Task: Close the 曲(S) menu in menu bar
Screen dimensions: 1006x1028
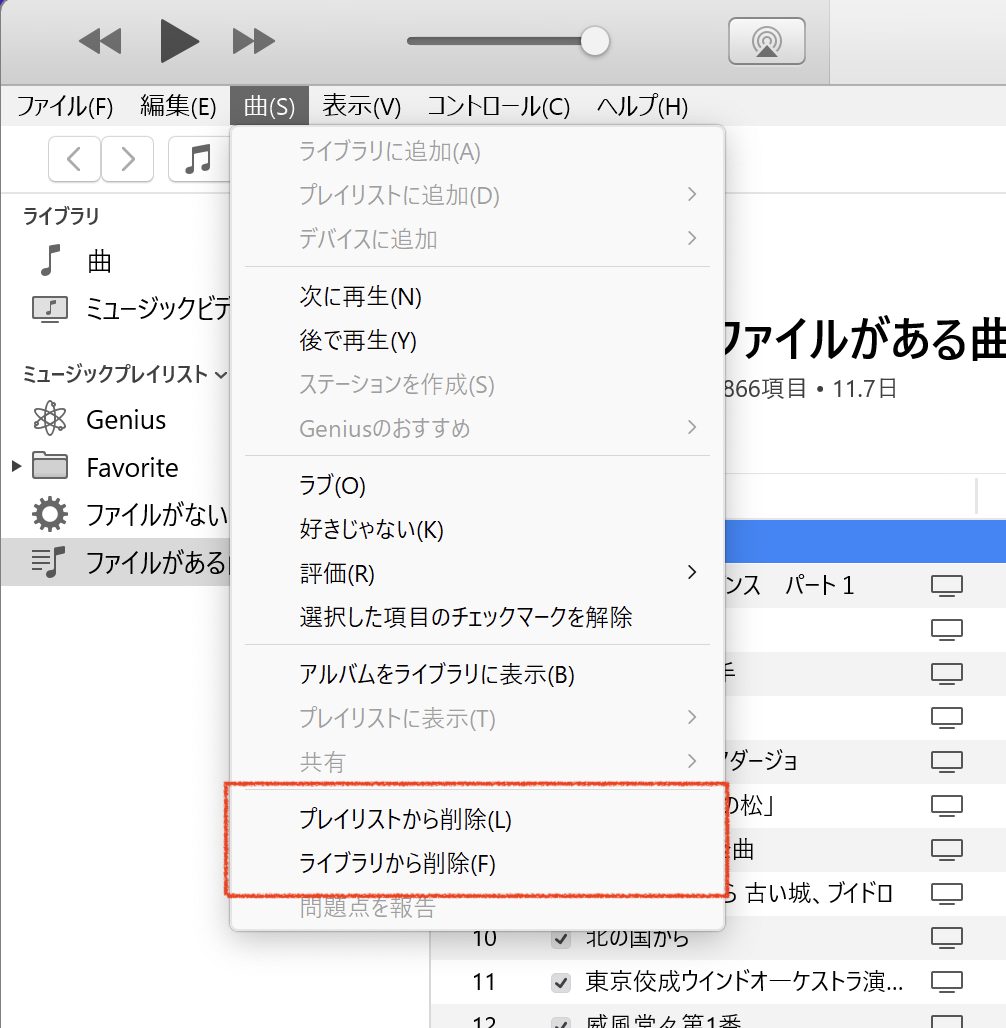Action: 270,106
